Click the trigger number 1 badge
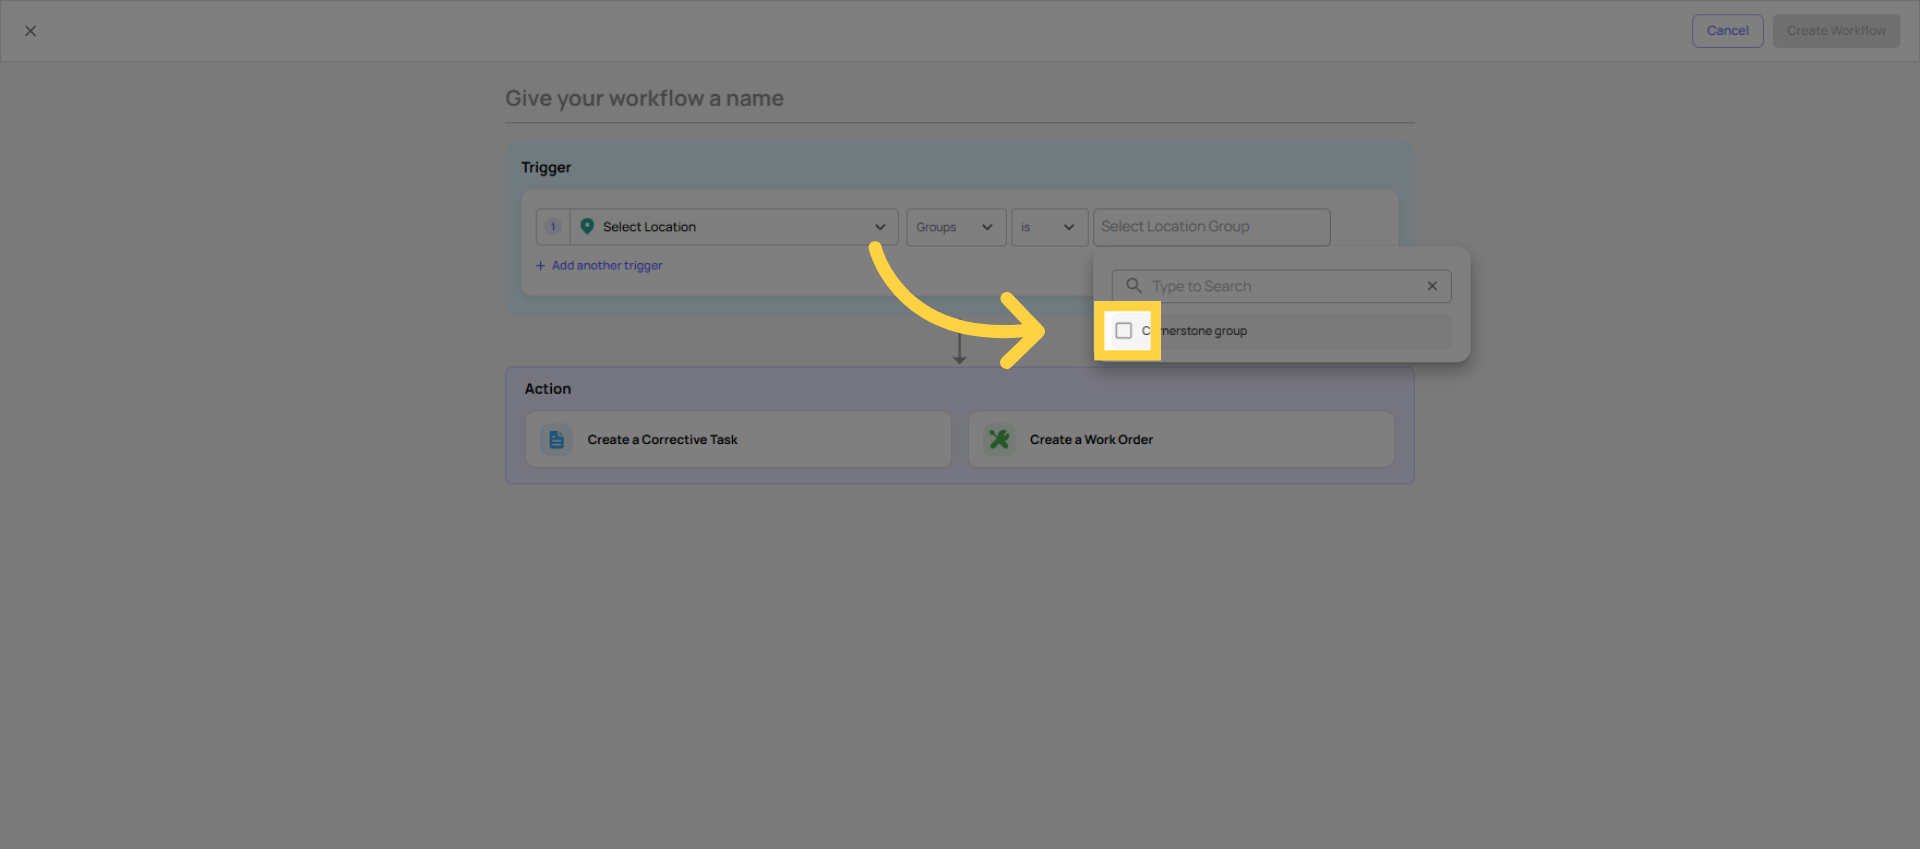Screen dimensions: 1920x849 553,227
